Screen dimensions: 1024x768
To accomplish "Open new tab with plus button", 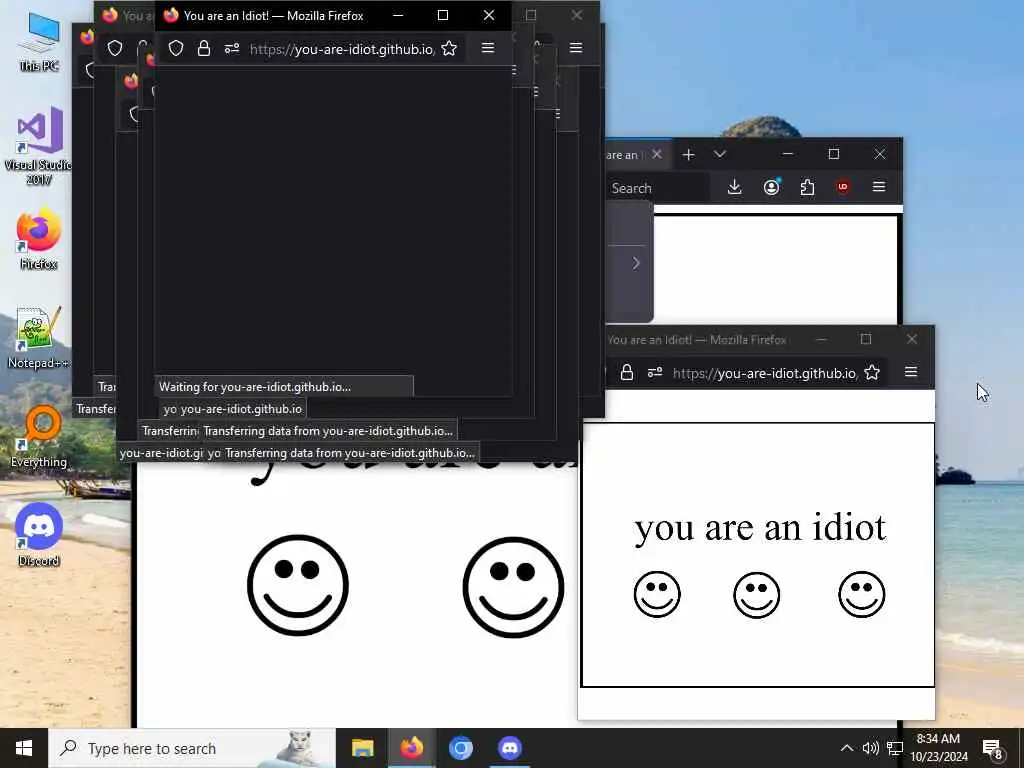I will click(x=688, y=155).
